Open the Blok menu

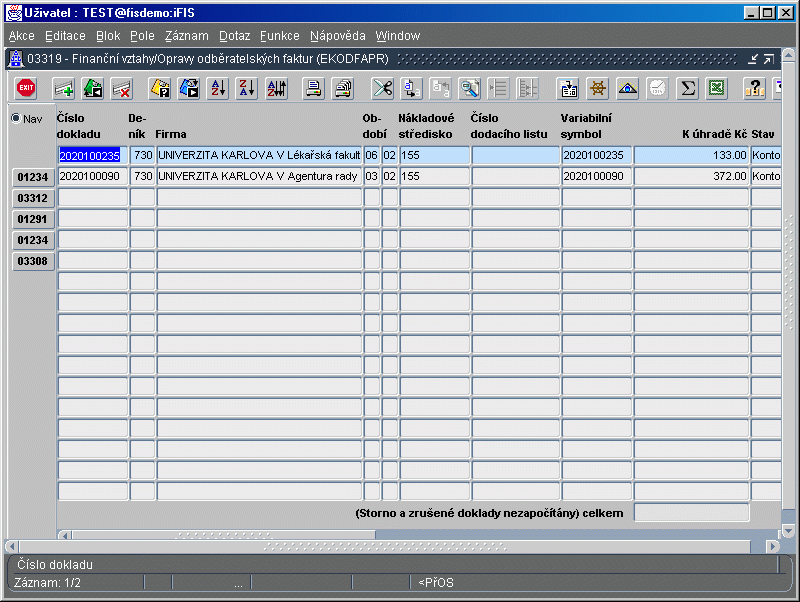pyautogui.click(x=108, y=36)
